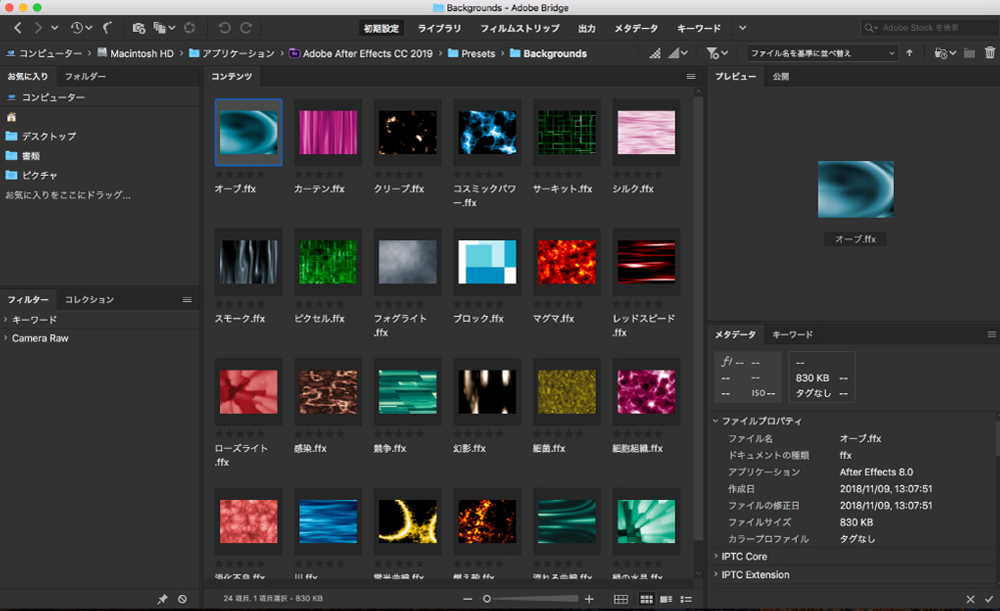Toggle the sort ascending arrow

pyautogui.click(x=910, y=52)
